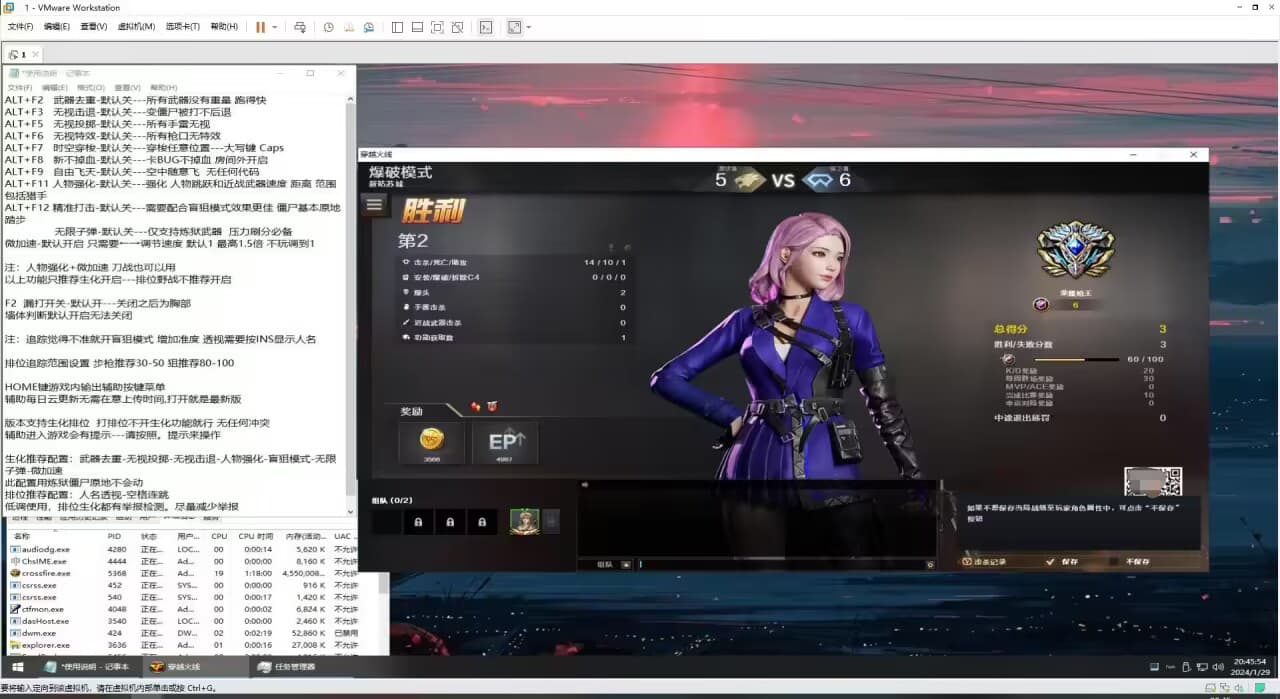Screen dimensions: 1280x699
Task: Sort Task Manager by CPU 时间 column
Action: point(258,537)
